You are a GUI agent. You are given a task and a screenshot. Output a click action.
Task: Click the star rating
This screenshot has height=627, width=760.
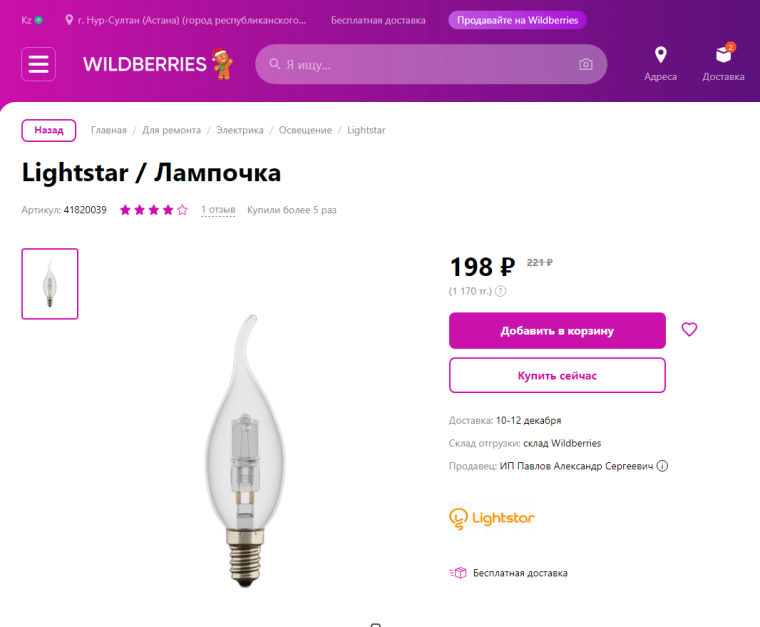(153, 210)
